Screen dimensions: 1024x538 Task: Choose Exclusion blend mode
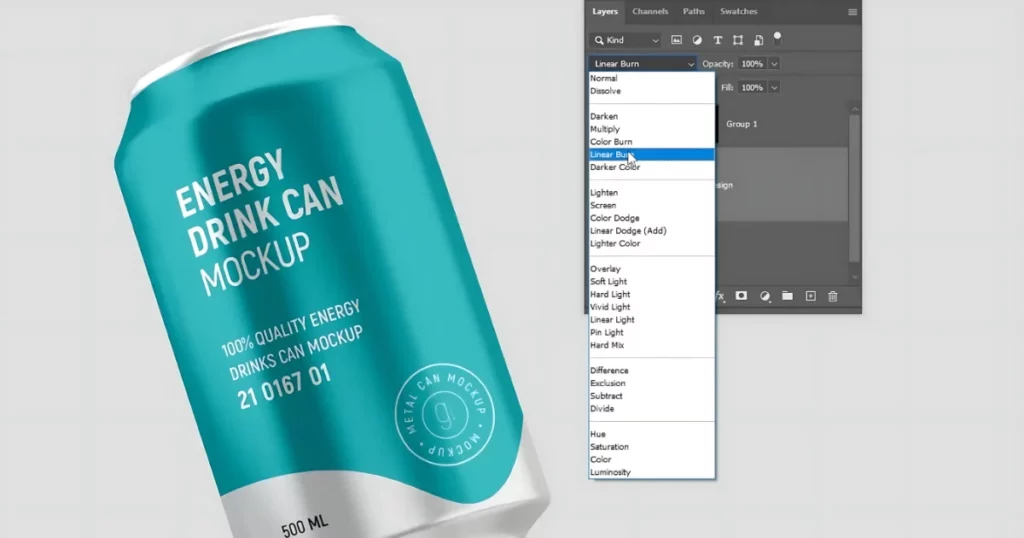click(652, 383)
